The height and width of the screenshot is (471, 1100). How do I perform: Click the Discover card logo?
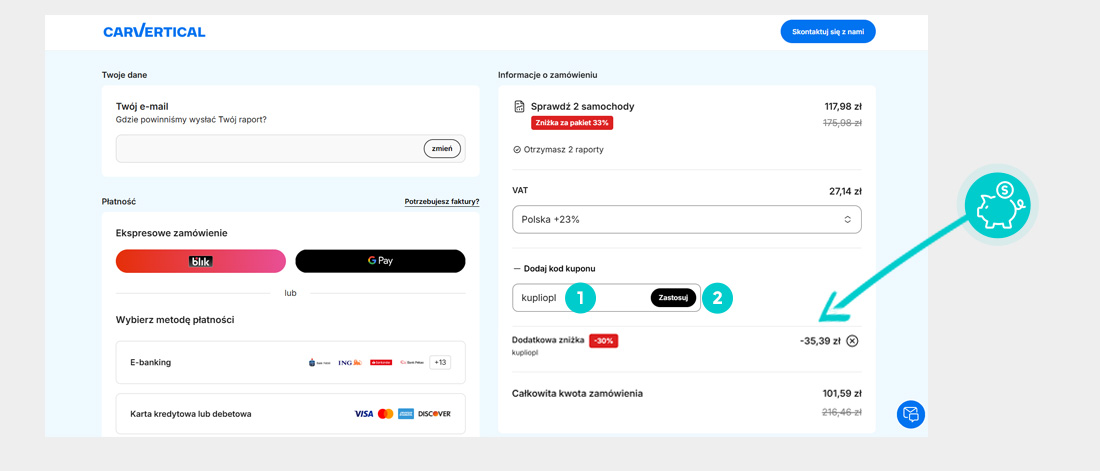tap(434, 414)
